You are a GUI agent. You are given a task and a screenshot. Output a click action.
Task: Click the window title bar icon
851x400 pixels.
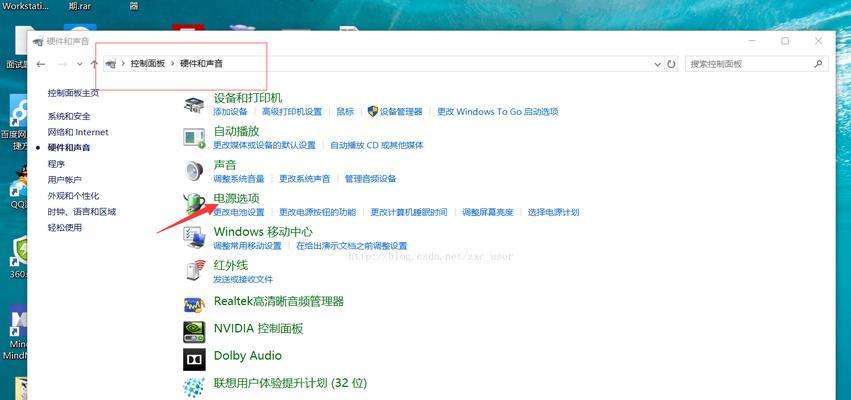click(x=37, y=42)
